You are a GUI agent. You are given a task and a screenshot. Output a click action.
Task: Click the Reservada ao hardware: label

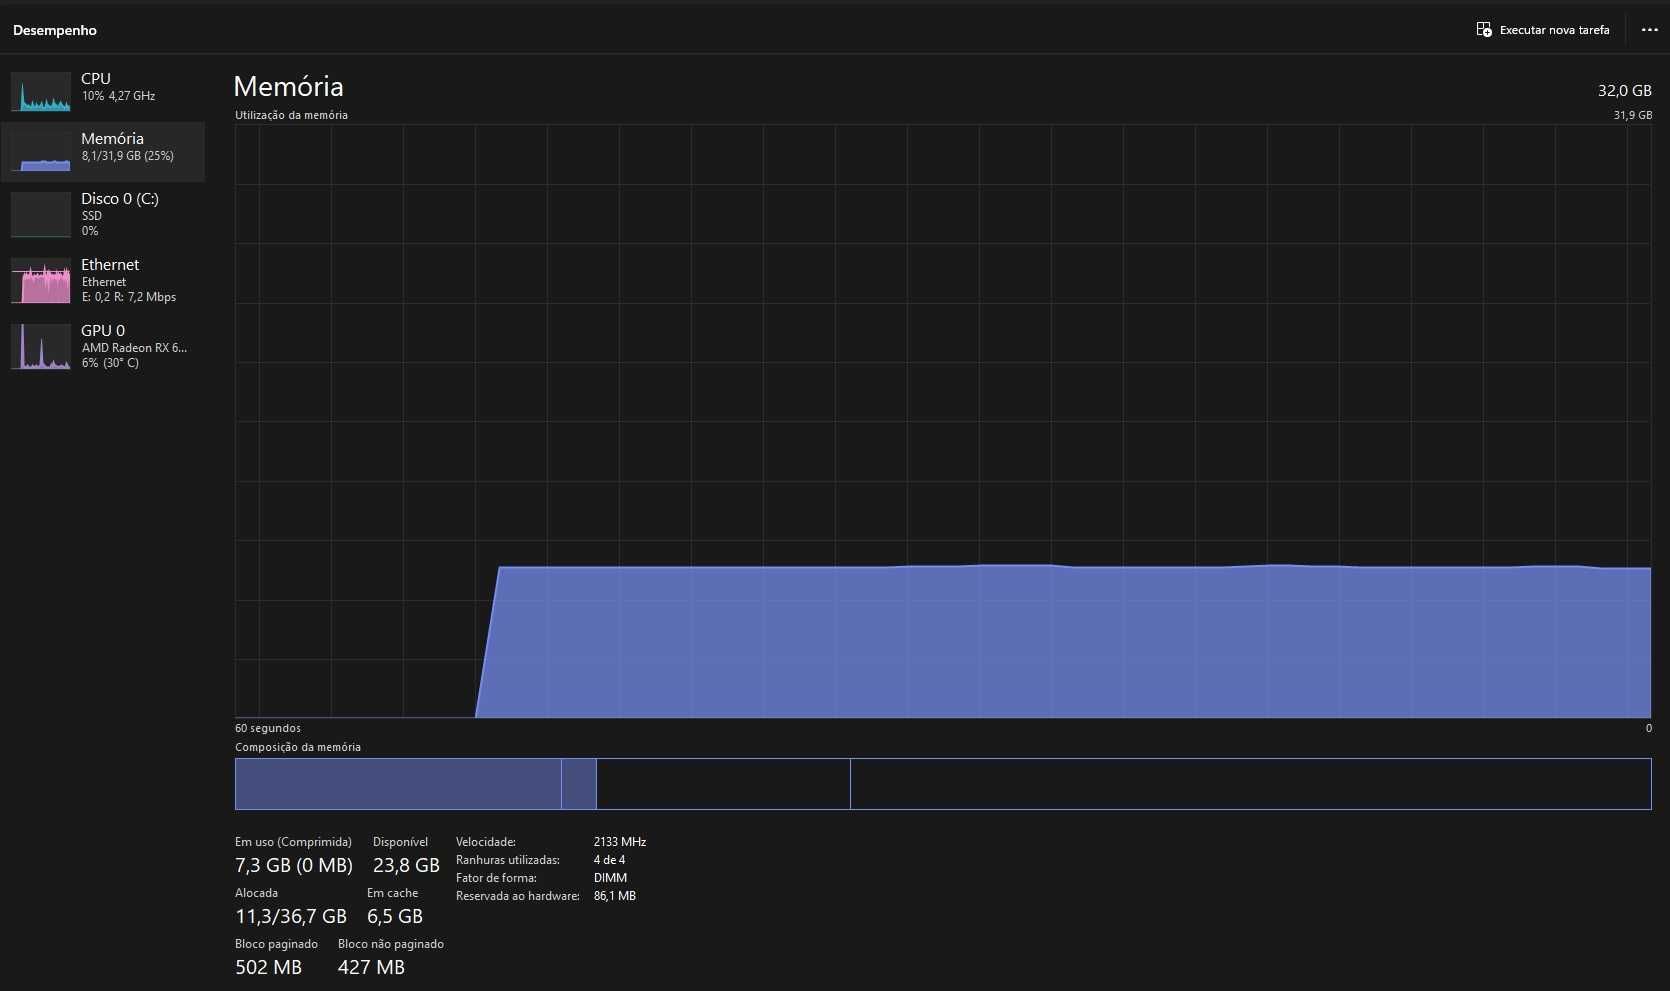pos(518,896)
